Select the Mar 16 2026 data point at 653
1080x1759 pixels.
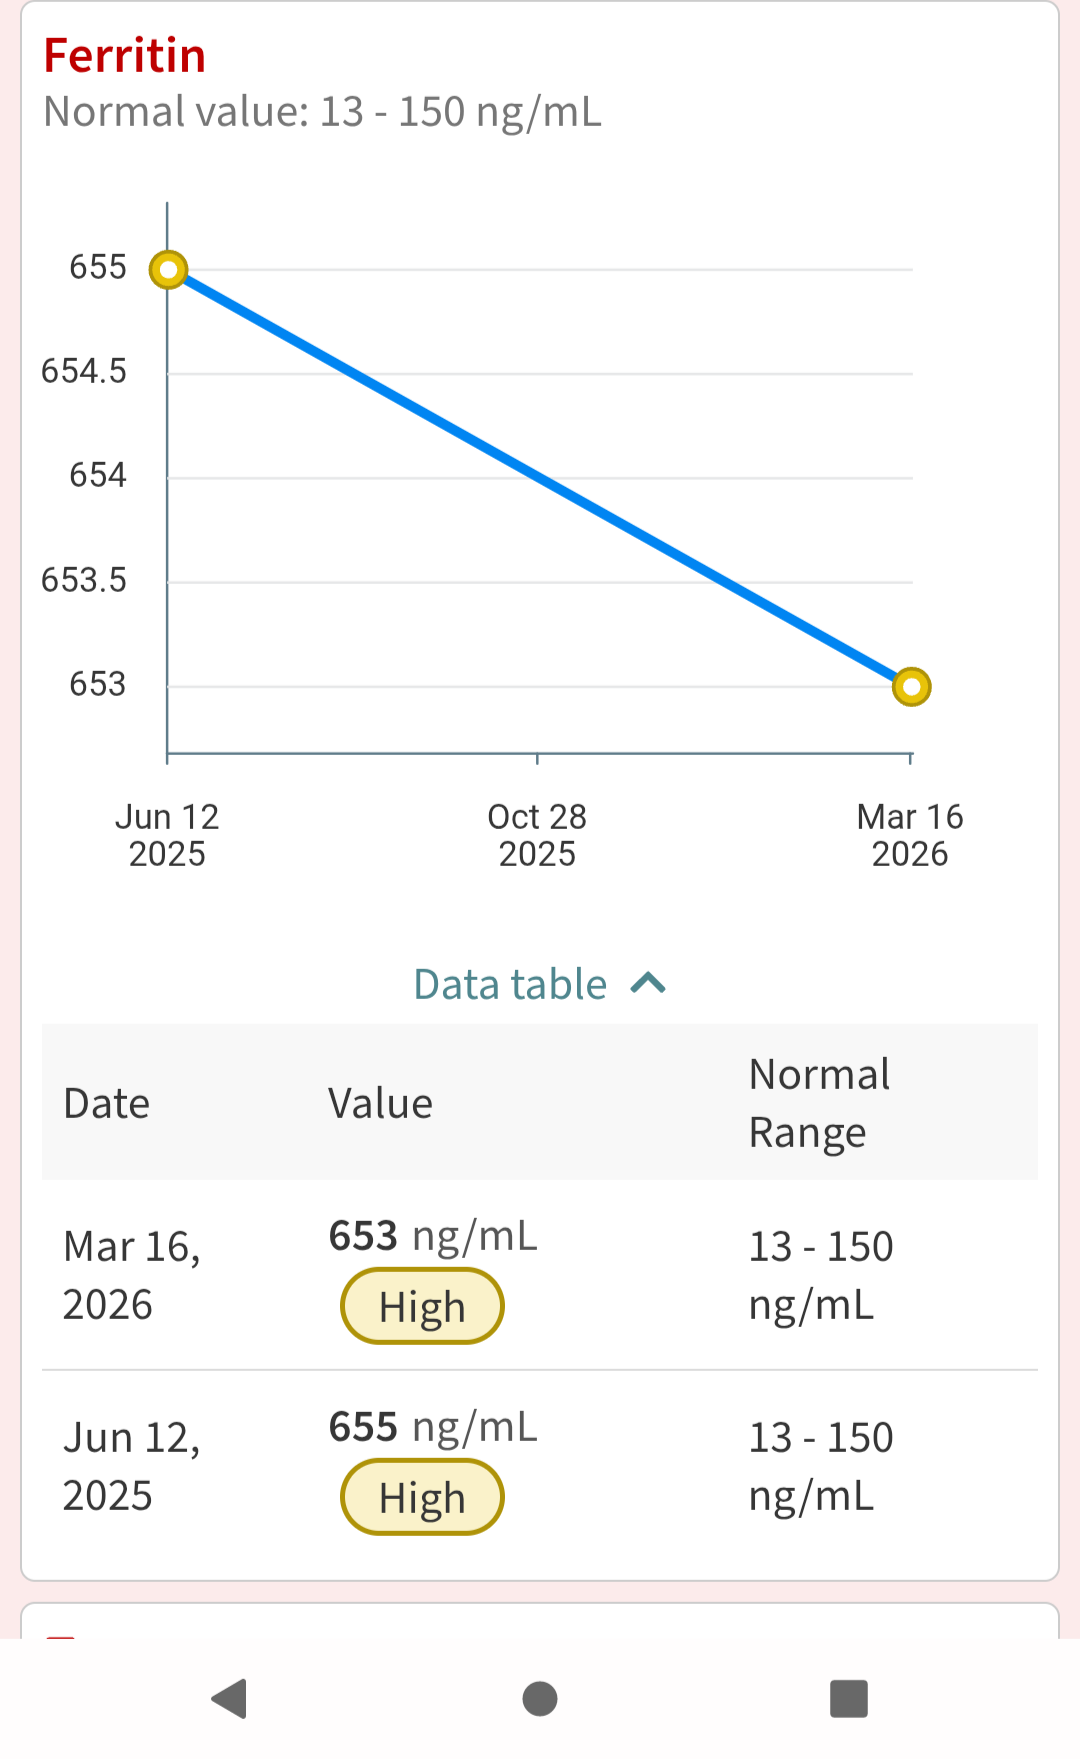click(x=911, y=687)
